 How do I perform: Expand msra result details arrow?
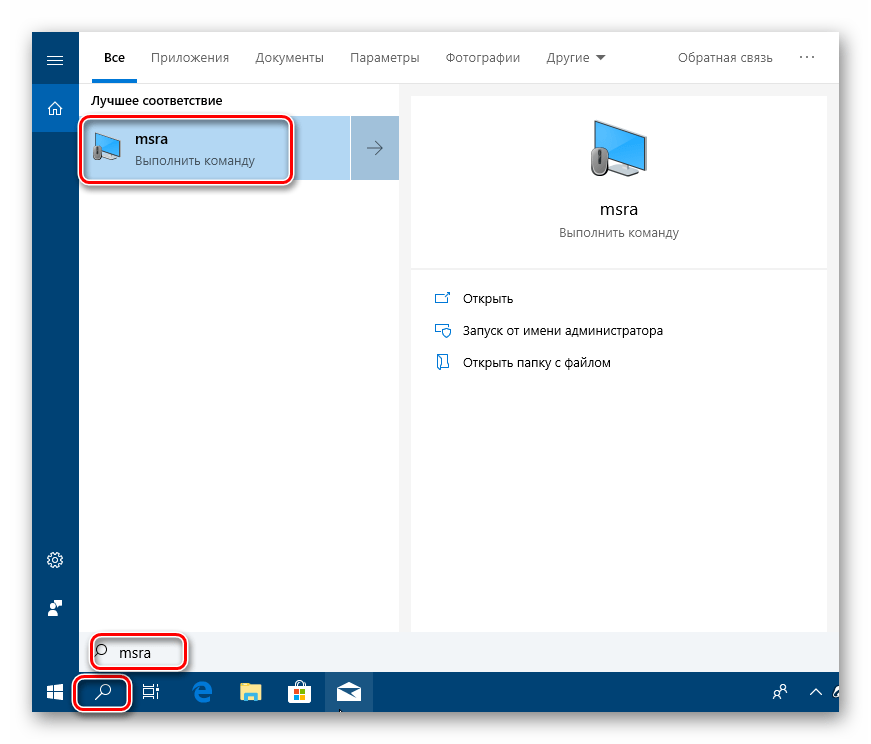coord(375,149)
